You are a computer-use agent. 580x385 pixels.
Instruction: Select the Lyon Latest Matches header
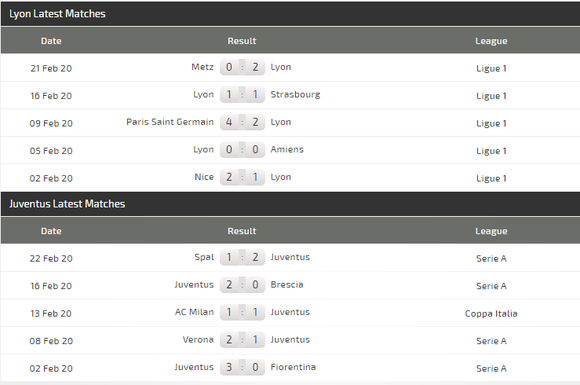click(x=57, y=14)
